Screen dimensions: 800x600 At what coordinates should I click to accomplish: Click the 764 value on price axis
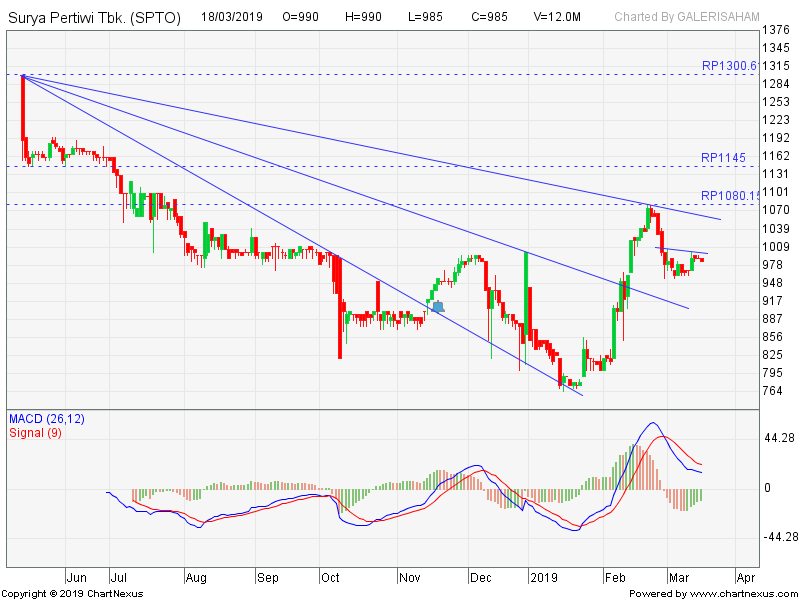pyautogui.click(x=772, y=391)
